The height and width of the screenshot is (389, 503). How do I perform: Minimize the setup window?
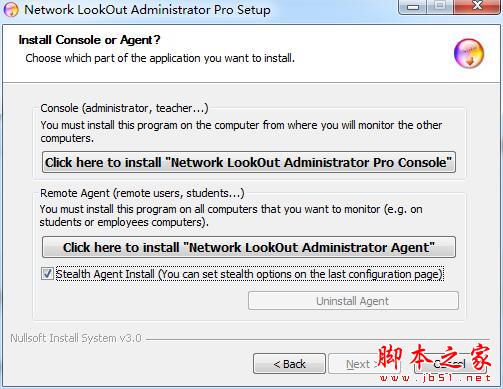(413, 7)
